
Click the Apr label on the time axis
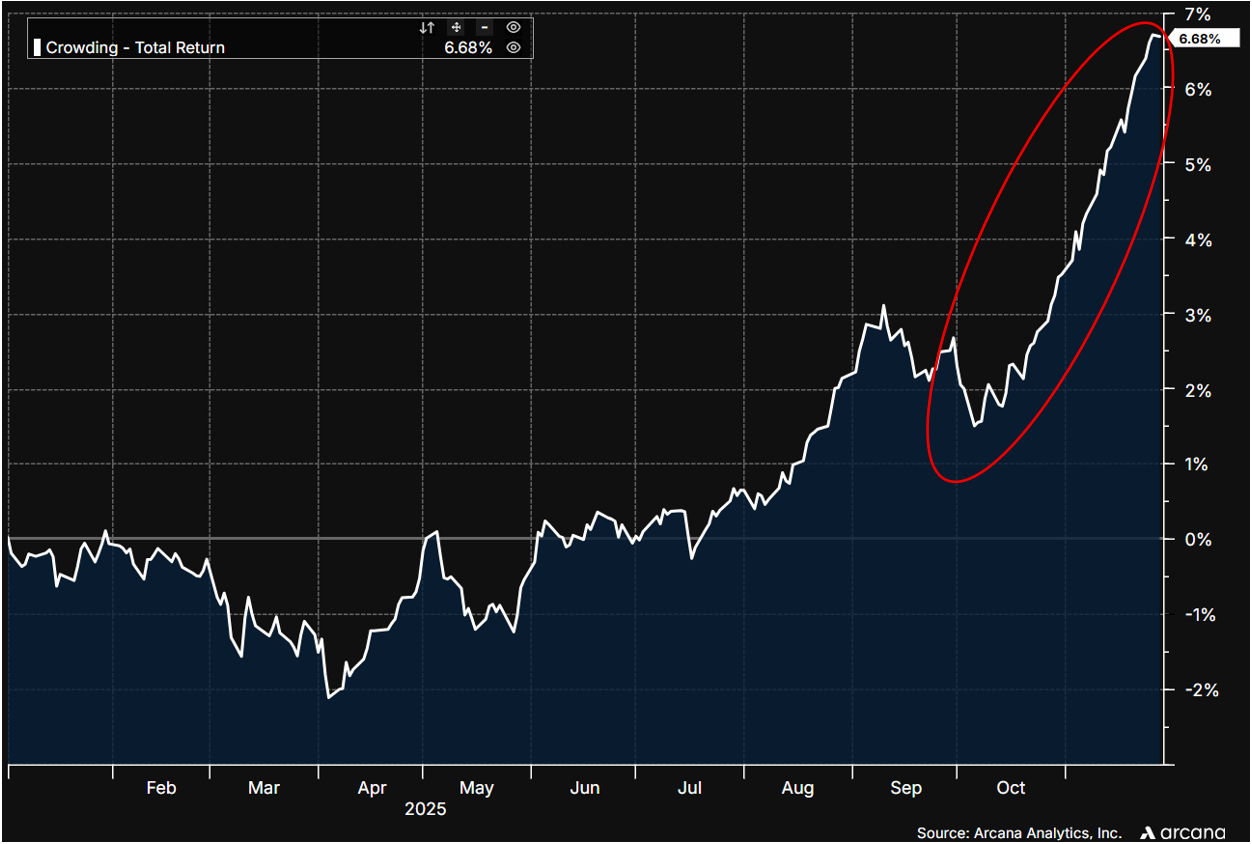point(371,788)
